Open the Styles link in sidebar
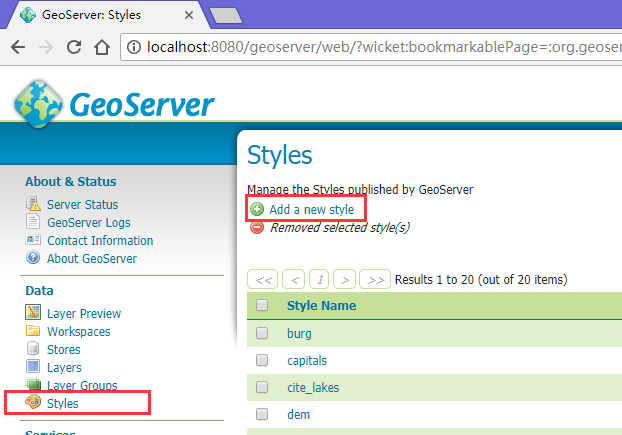 (x=63, y=404)
